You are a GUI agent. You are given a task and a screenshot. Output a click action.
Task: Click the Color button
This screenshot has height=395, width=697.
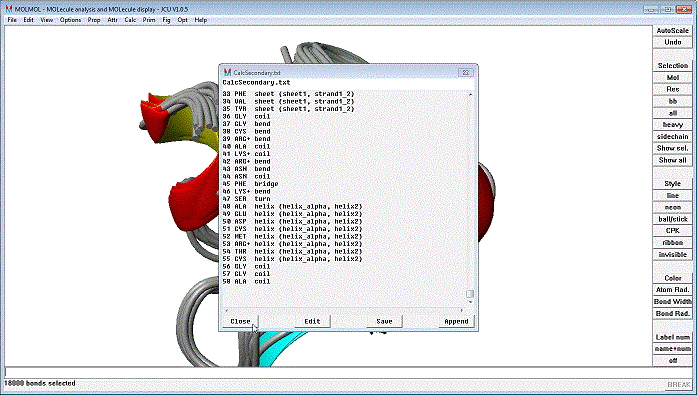point(673,278)
